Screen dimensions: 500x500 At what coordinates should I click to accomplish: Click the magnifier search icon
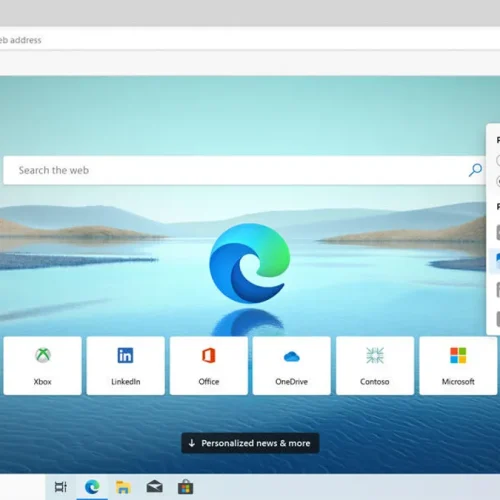click(x=475, y=170)
